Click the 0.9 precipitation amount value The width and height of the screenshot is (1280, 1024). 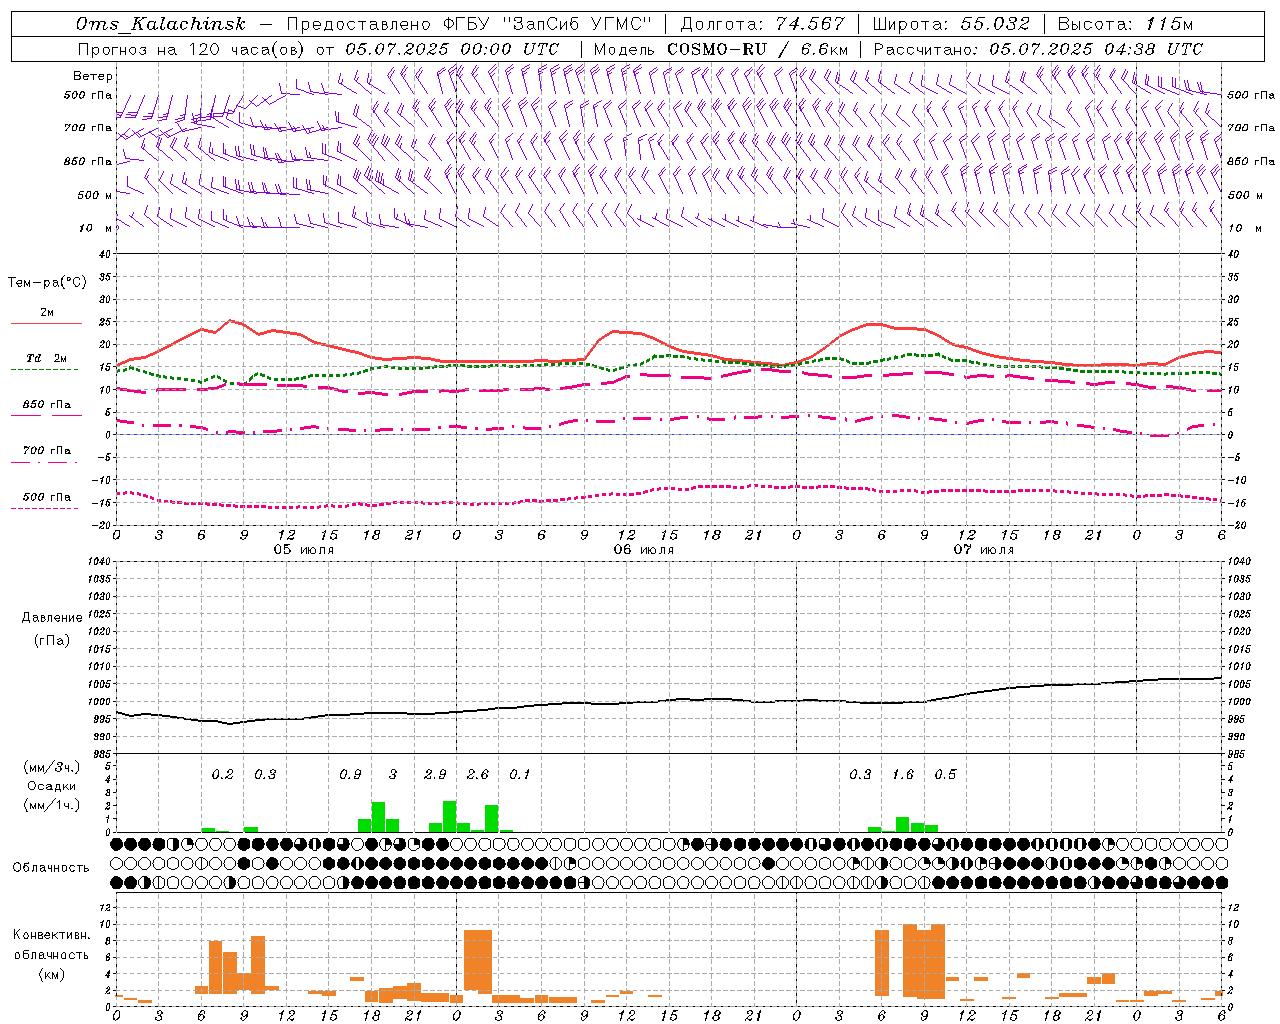[350, 774]
